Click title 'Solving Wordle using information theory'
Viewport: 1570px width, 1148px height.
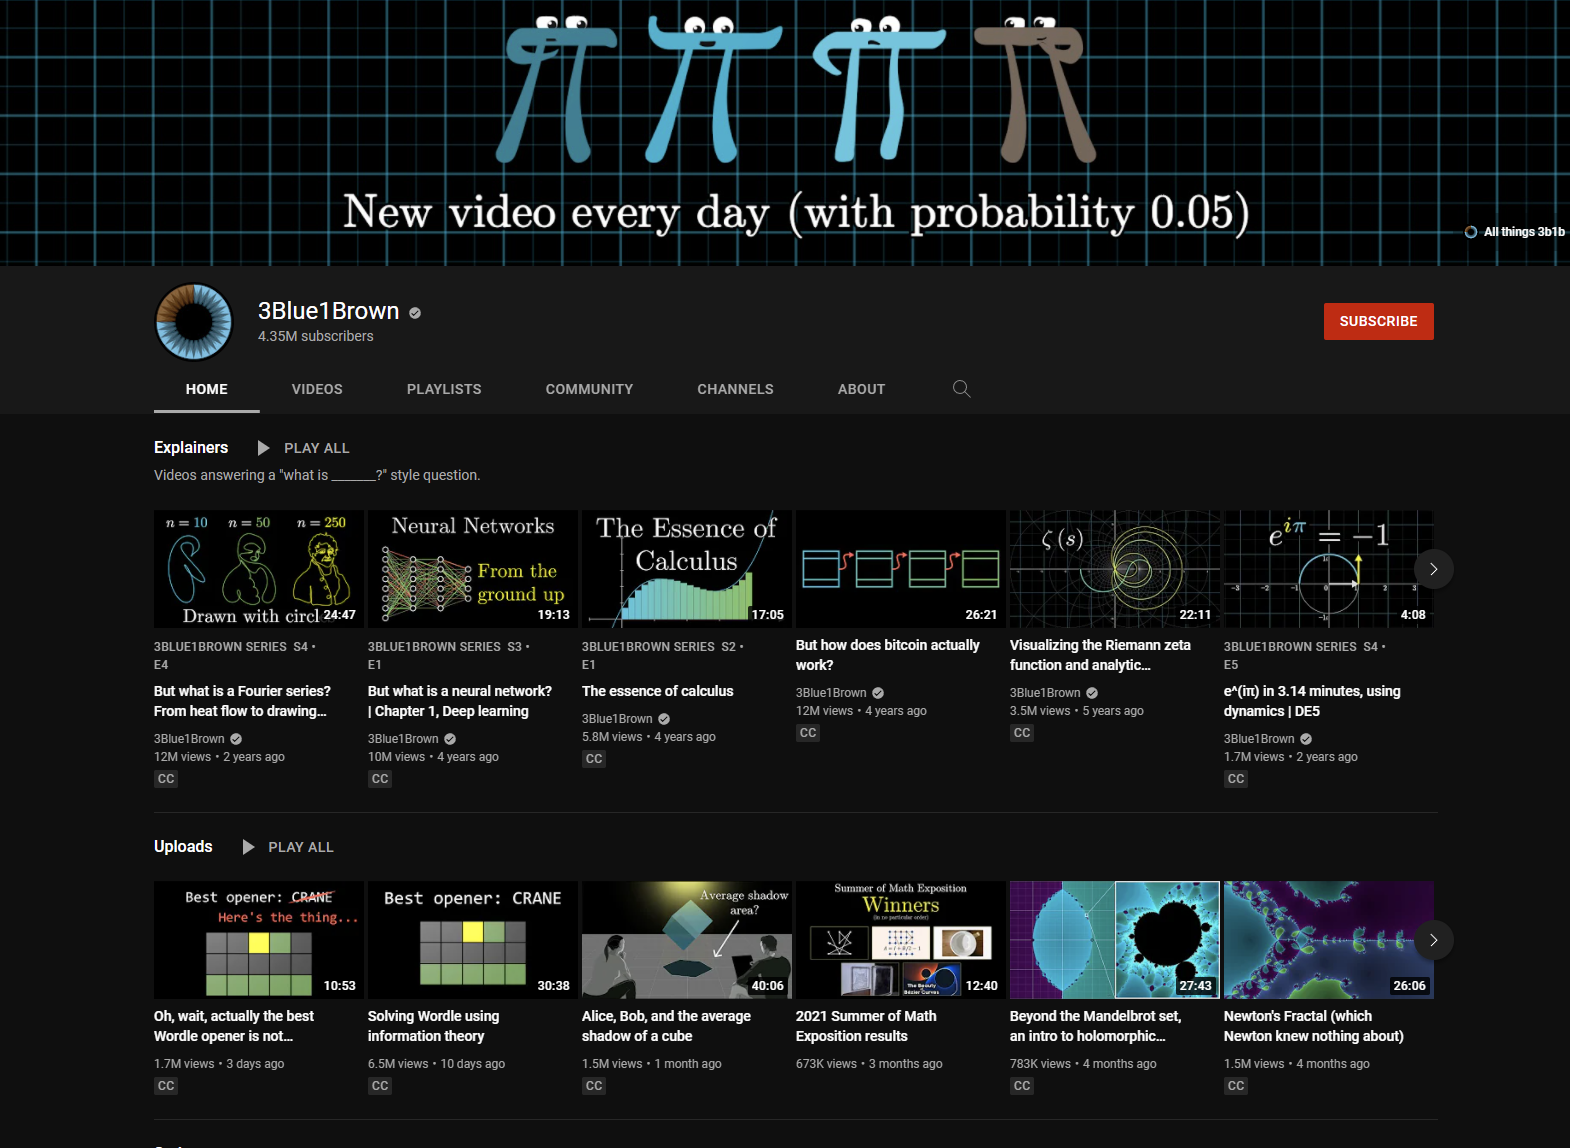(434, 1026)
